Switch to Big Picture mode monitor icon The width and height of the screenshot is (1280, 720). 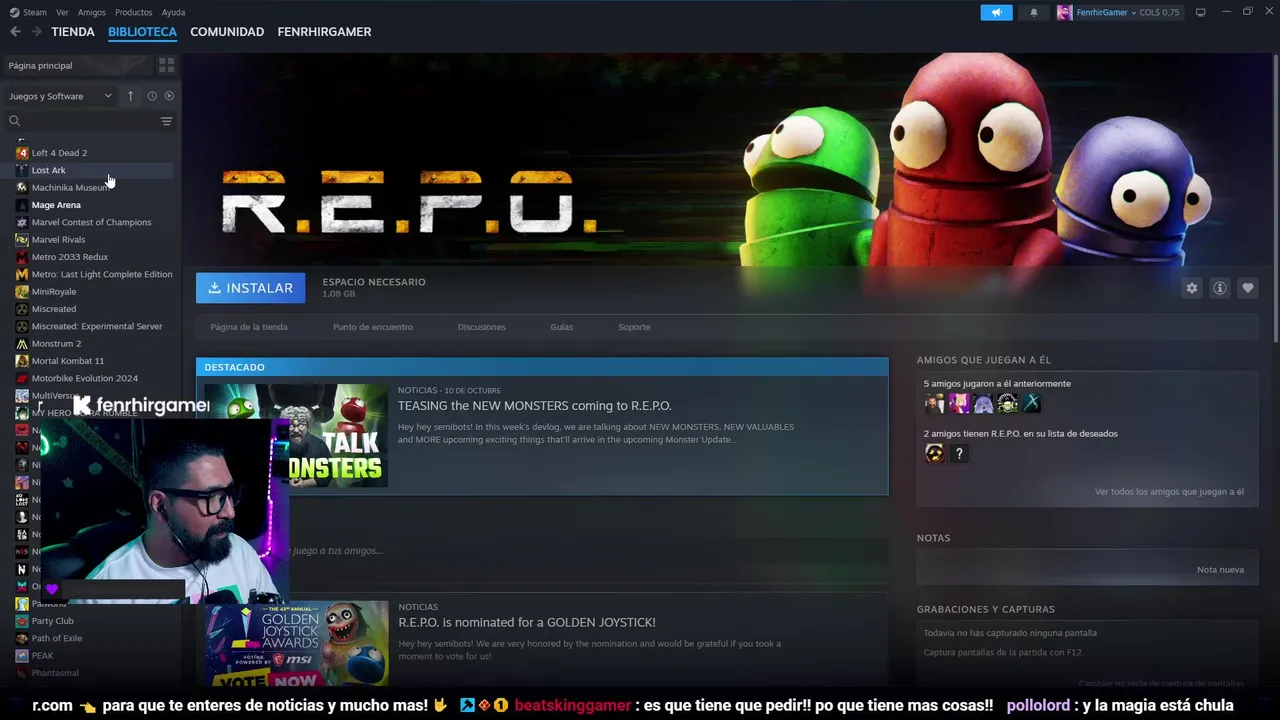tap(1200, 12)
